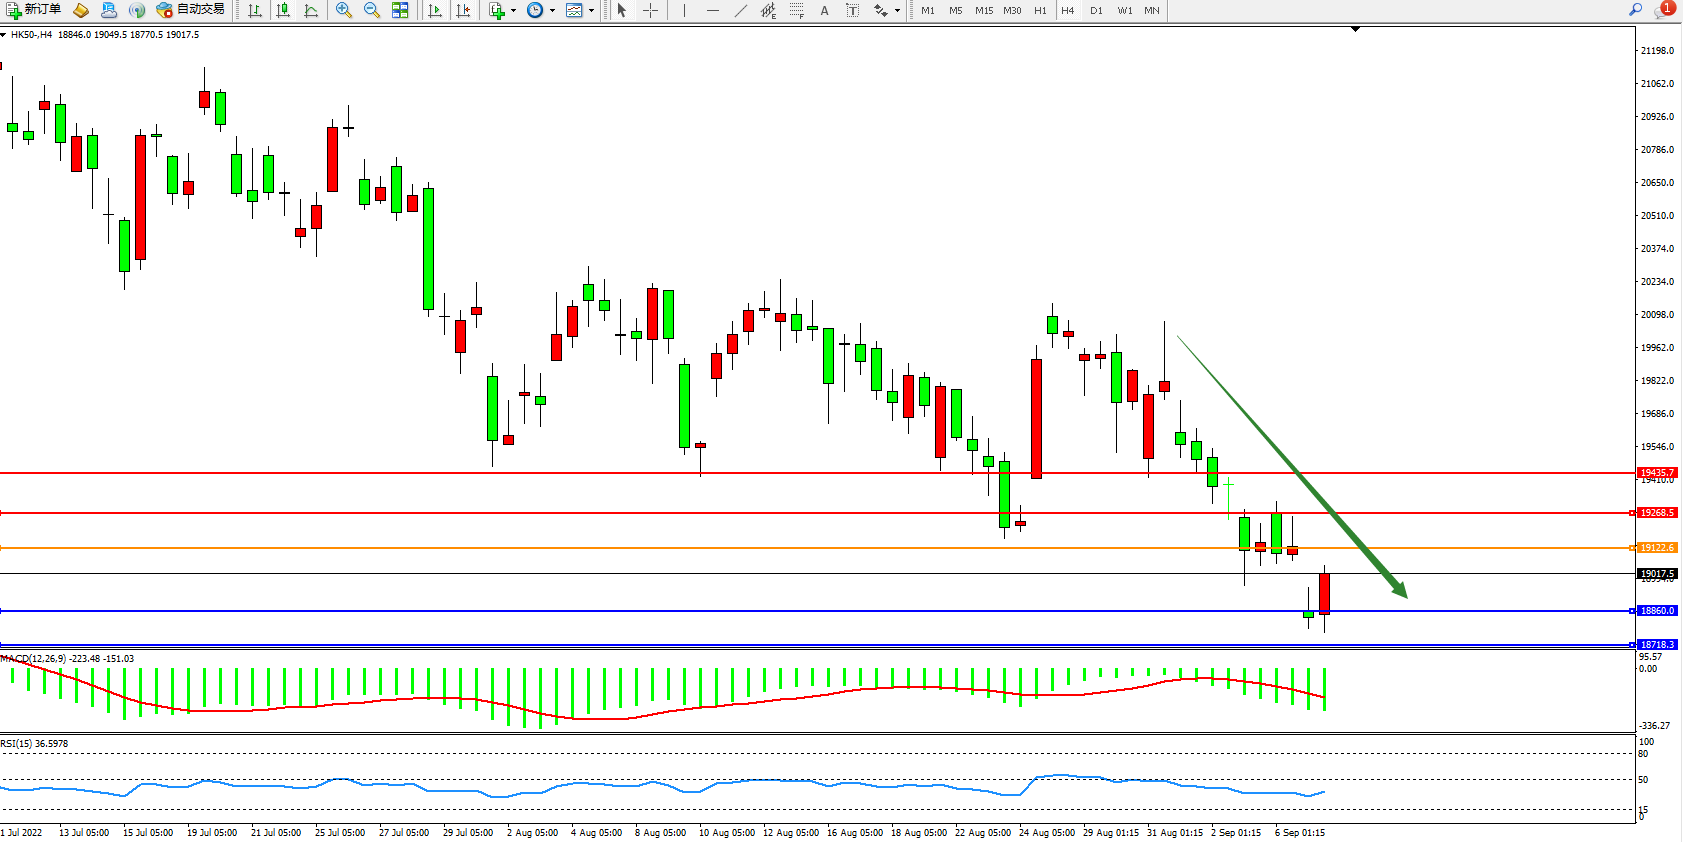Select the trendline drawing tool

pyautogui.click(x=740, y=10)
